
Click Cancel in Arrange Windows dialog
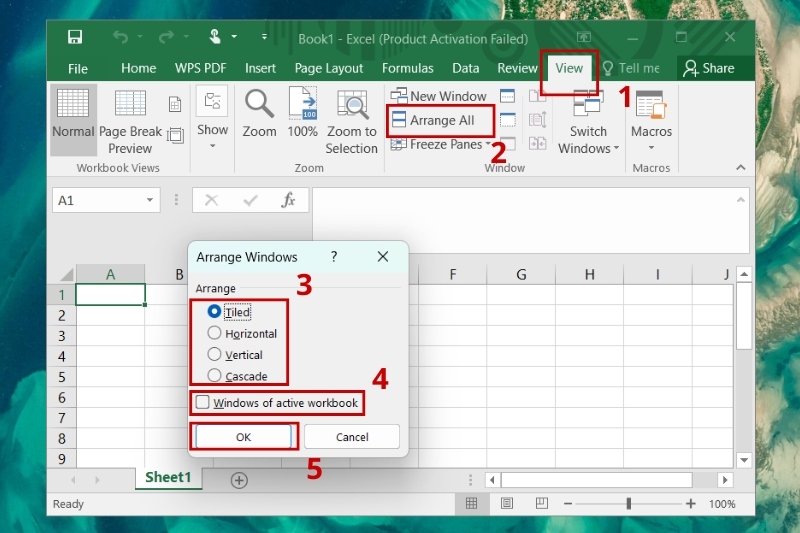point(352,437)
